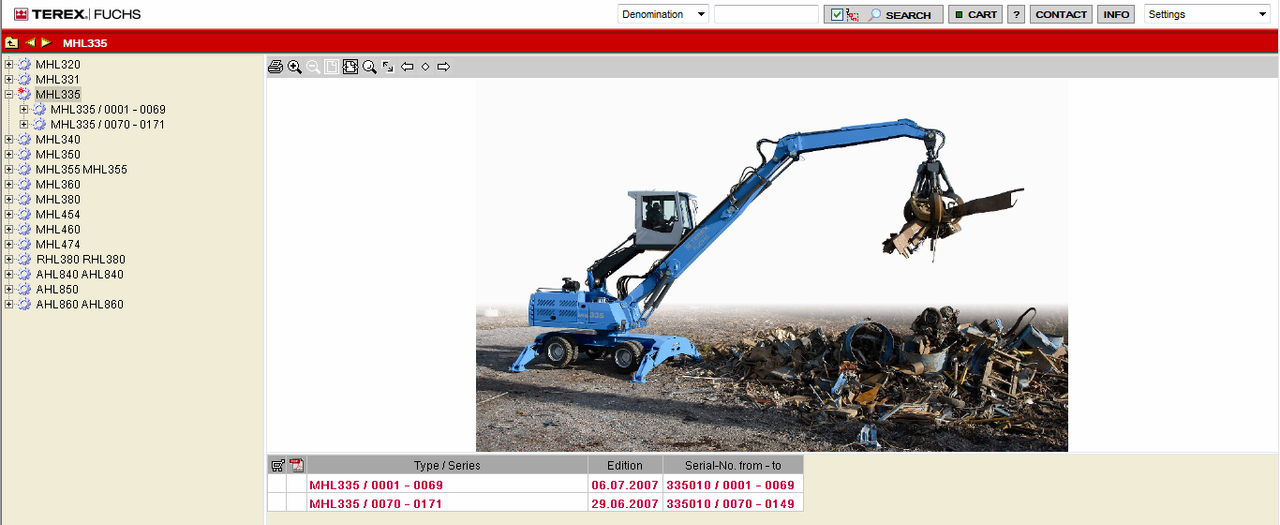1280x525 pixels.
Task: Click the gear icon next to AHL850
Action: point(25,290)
